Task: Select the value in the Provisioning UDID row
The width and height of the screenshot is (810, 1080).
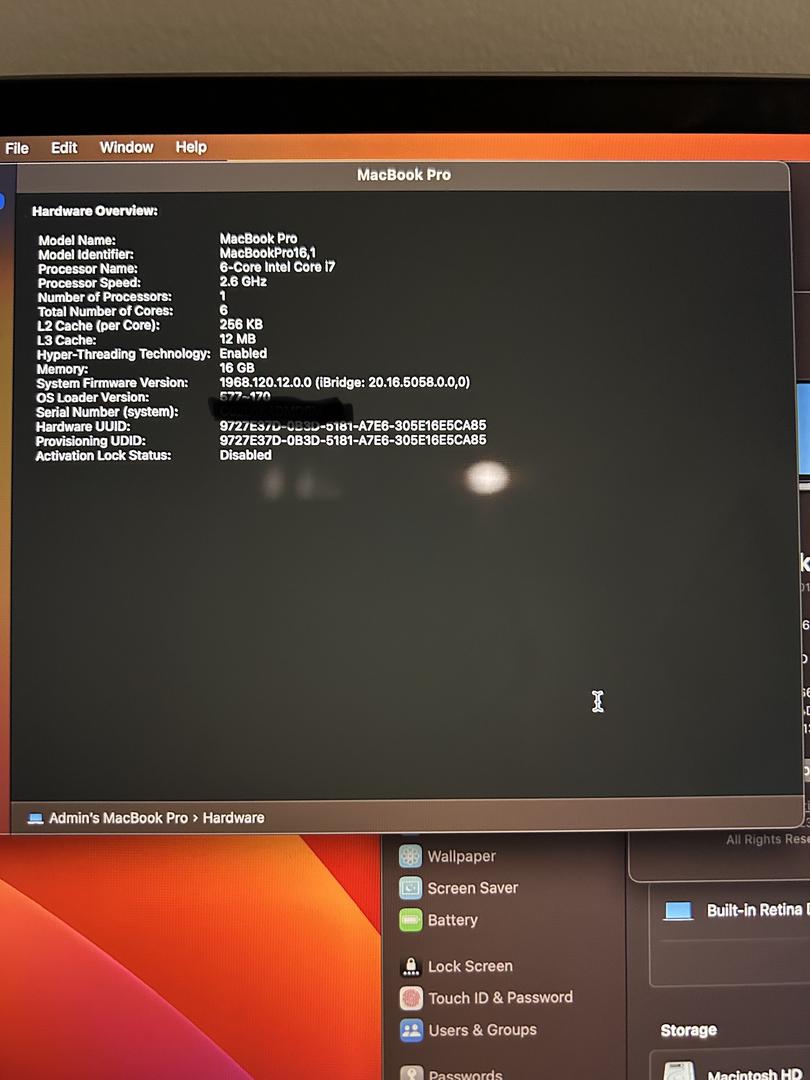Action: [353, 440]
